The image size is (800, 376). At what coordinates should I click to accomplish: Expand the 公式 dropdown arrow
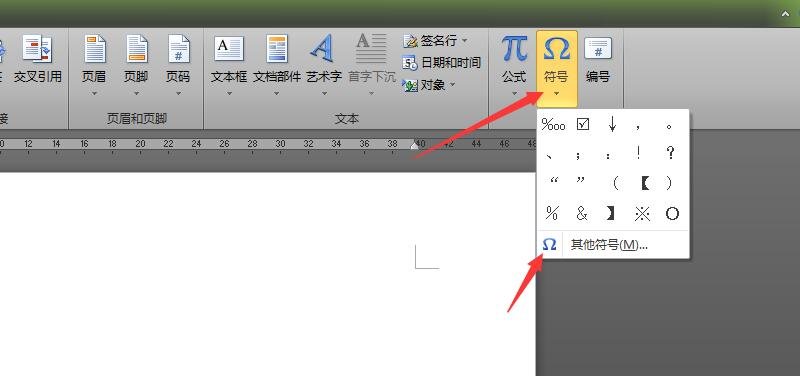pyautogui.click(x=514, y=93)
